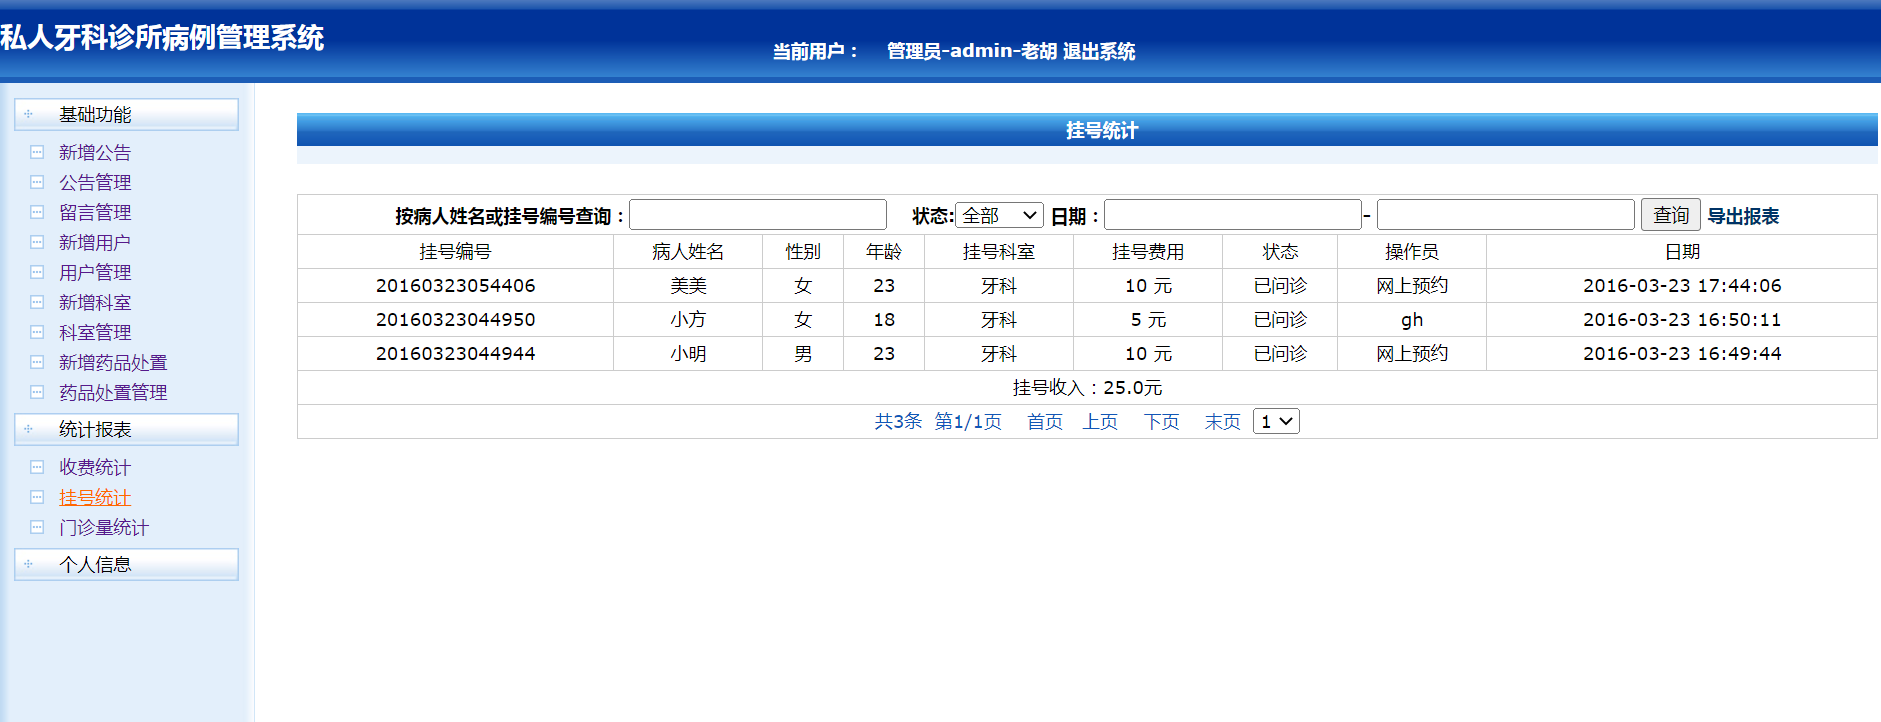Open 新增药品处置 page

click(113, 362)
